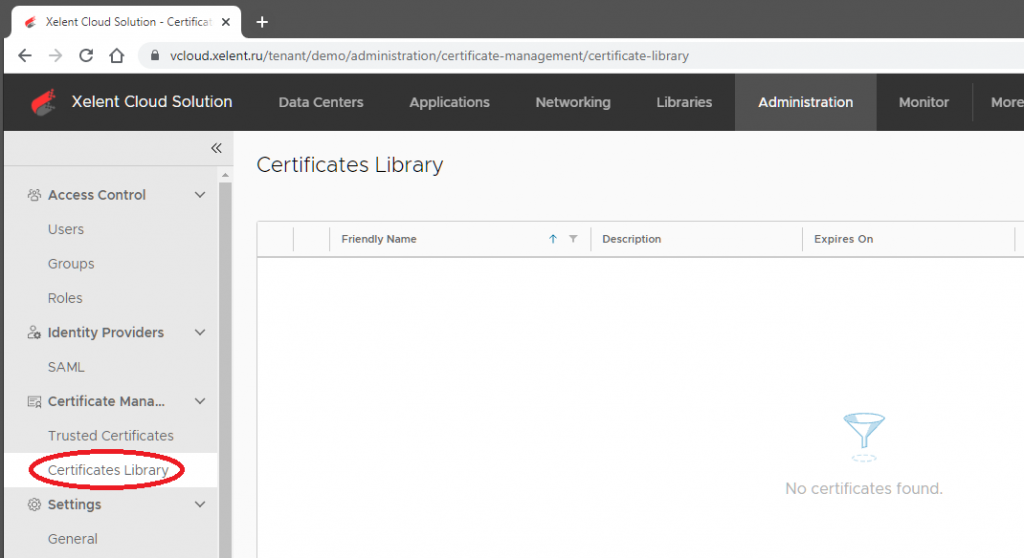
Task: Collapse the Access Control section chevron
Action: (200, 195)
